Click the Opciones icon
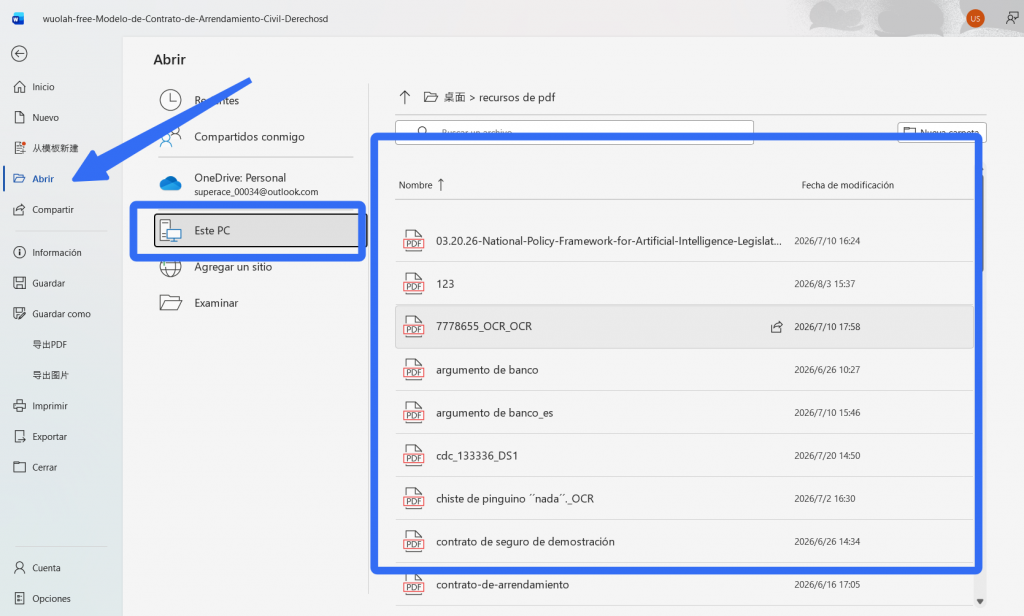Screen dimensions: 1024x616 click(x=20, y=598)
